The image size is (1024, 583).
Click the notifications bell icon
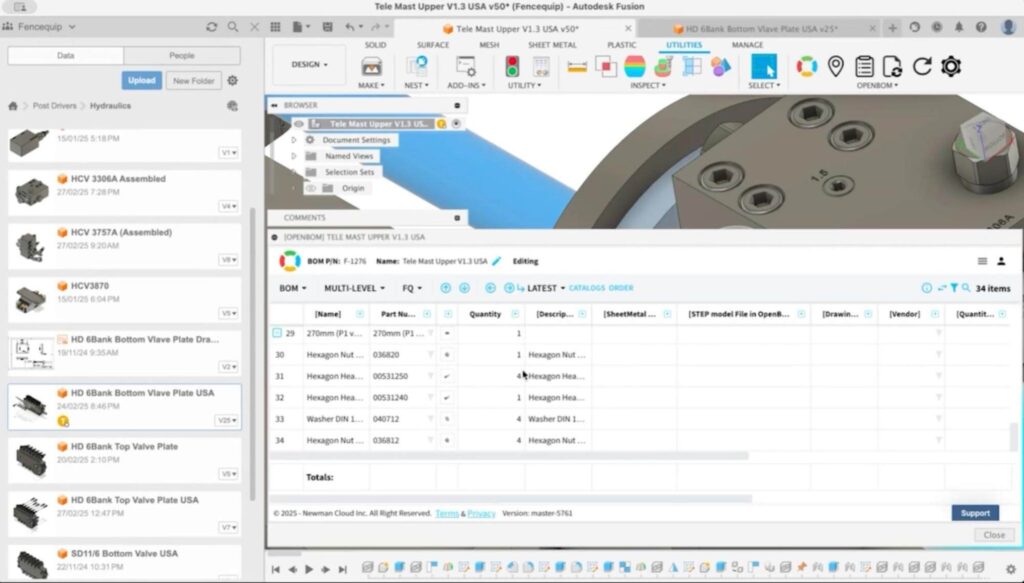pyautogui.click(x=959, y=27)
